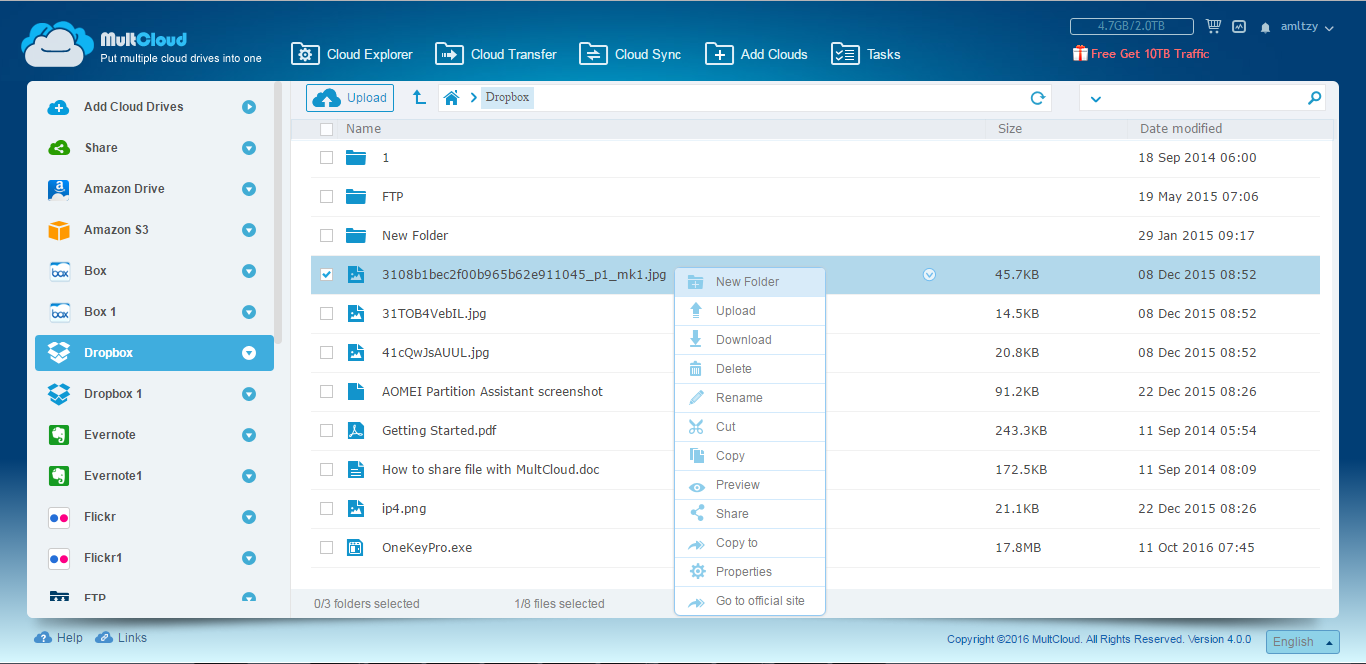
Task: Click the search input field
Action: tap(1200, 98)
